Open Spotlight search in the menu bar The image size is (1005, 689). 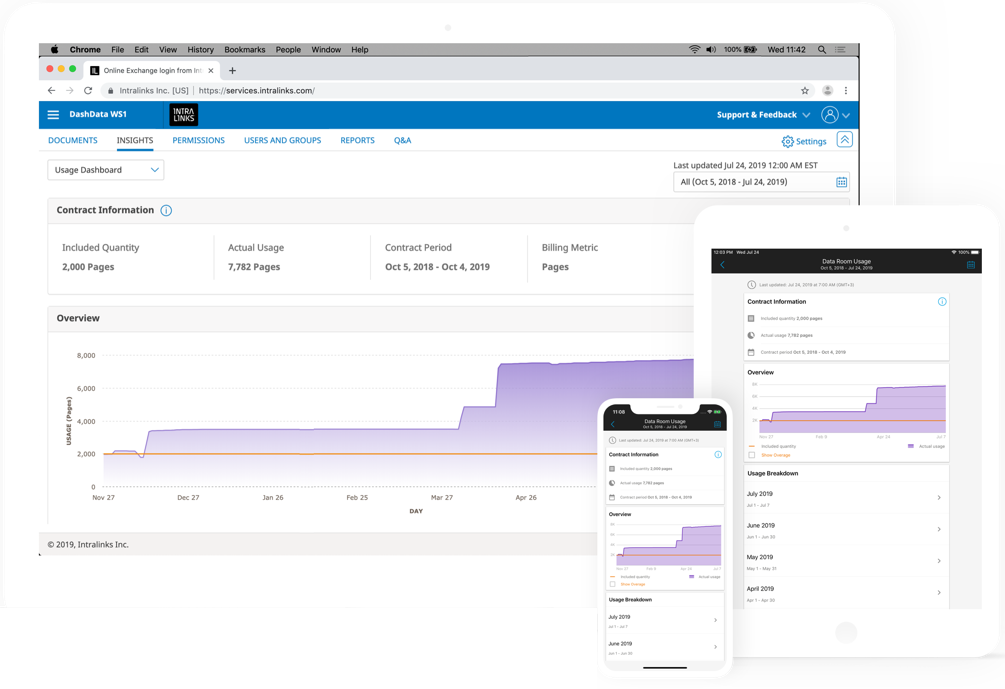click(x=822, y=49)
